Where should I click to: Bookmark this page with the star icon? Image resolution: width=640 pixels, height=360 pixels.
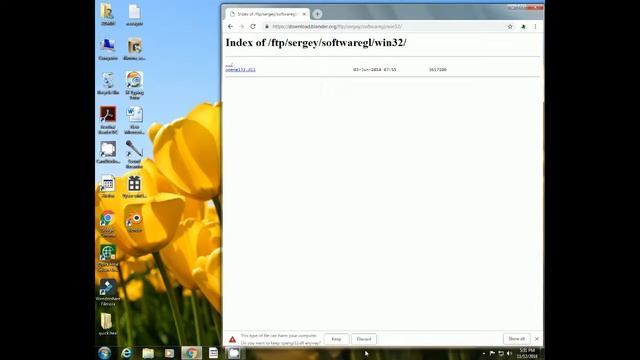pos(510,27)
